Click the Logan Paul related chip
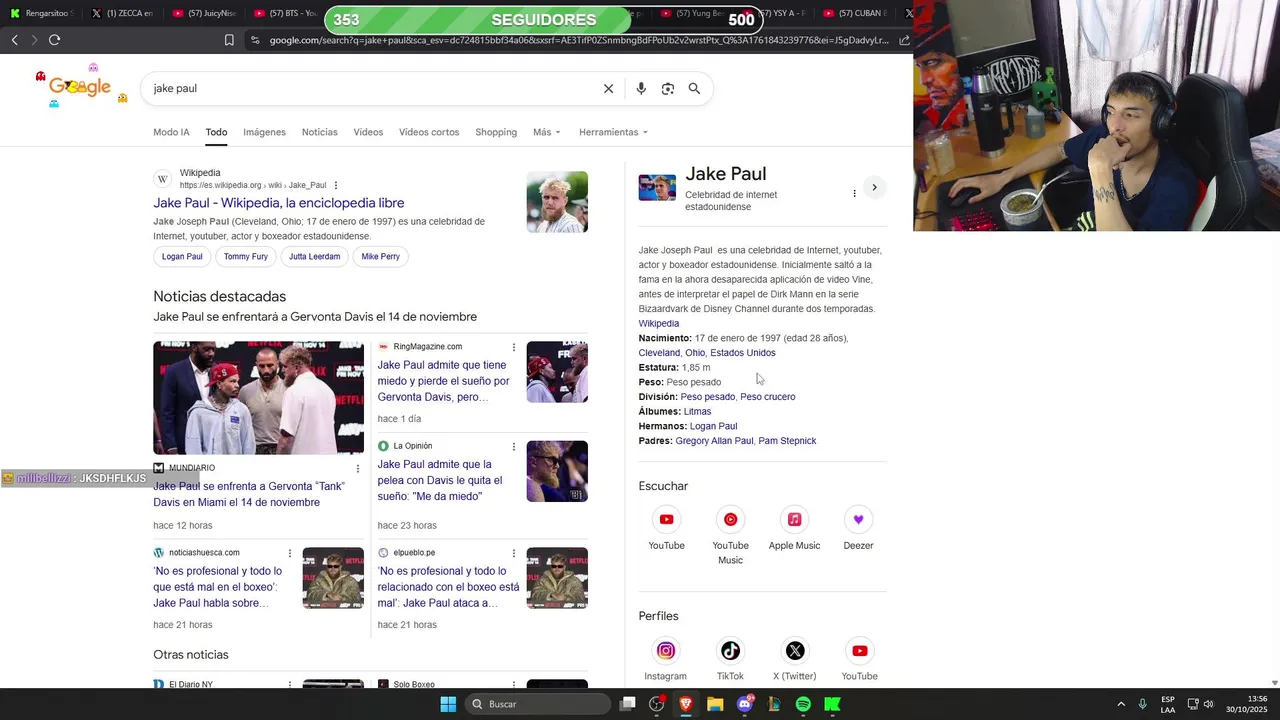The height and width of the screenshot is (720, 1280). tap(182, 257)
